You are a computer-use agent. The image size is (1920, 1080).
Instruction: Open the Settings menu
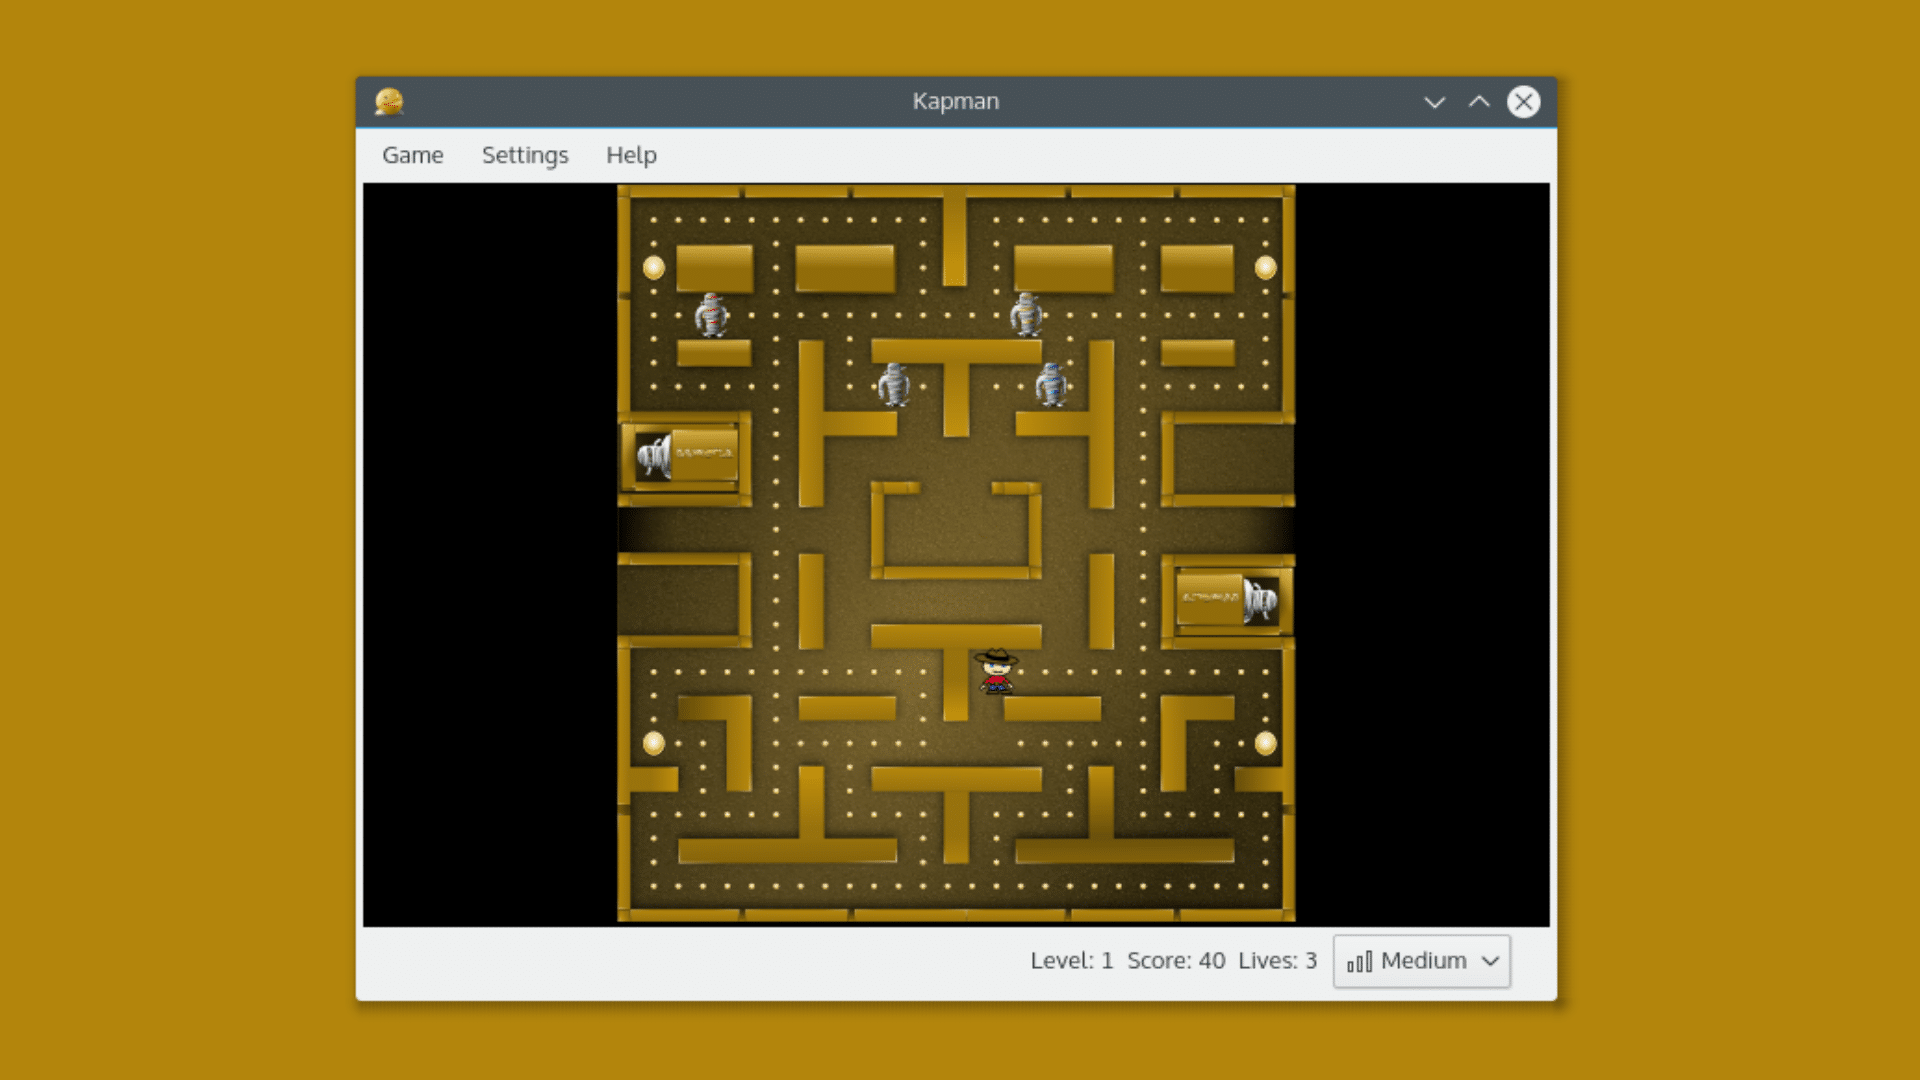[525, 155]
